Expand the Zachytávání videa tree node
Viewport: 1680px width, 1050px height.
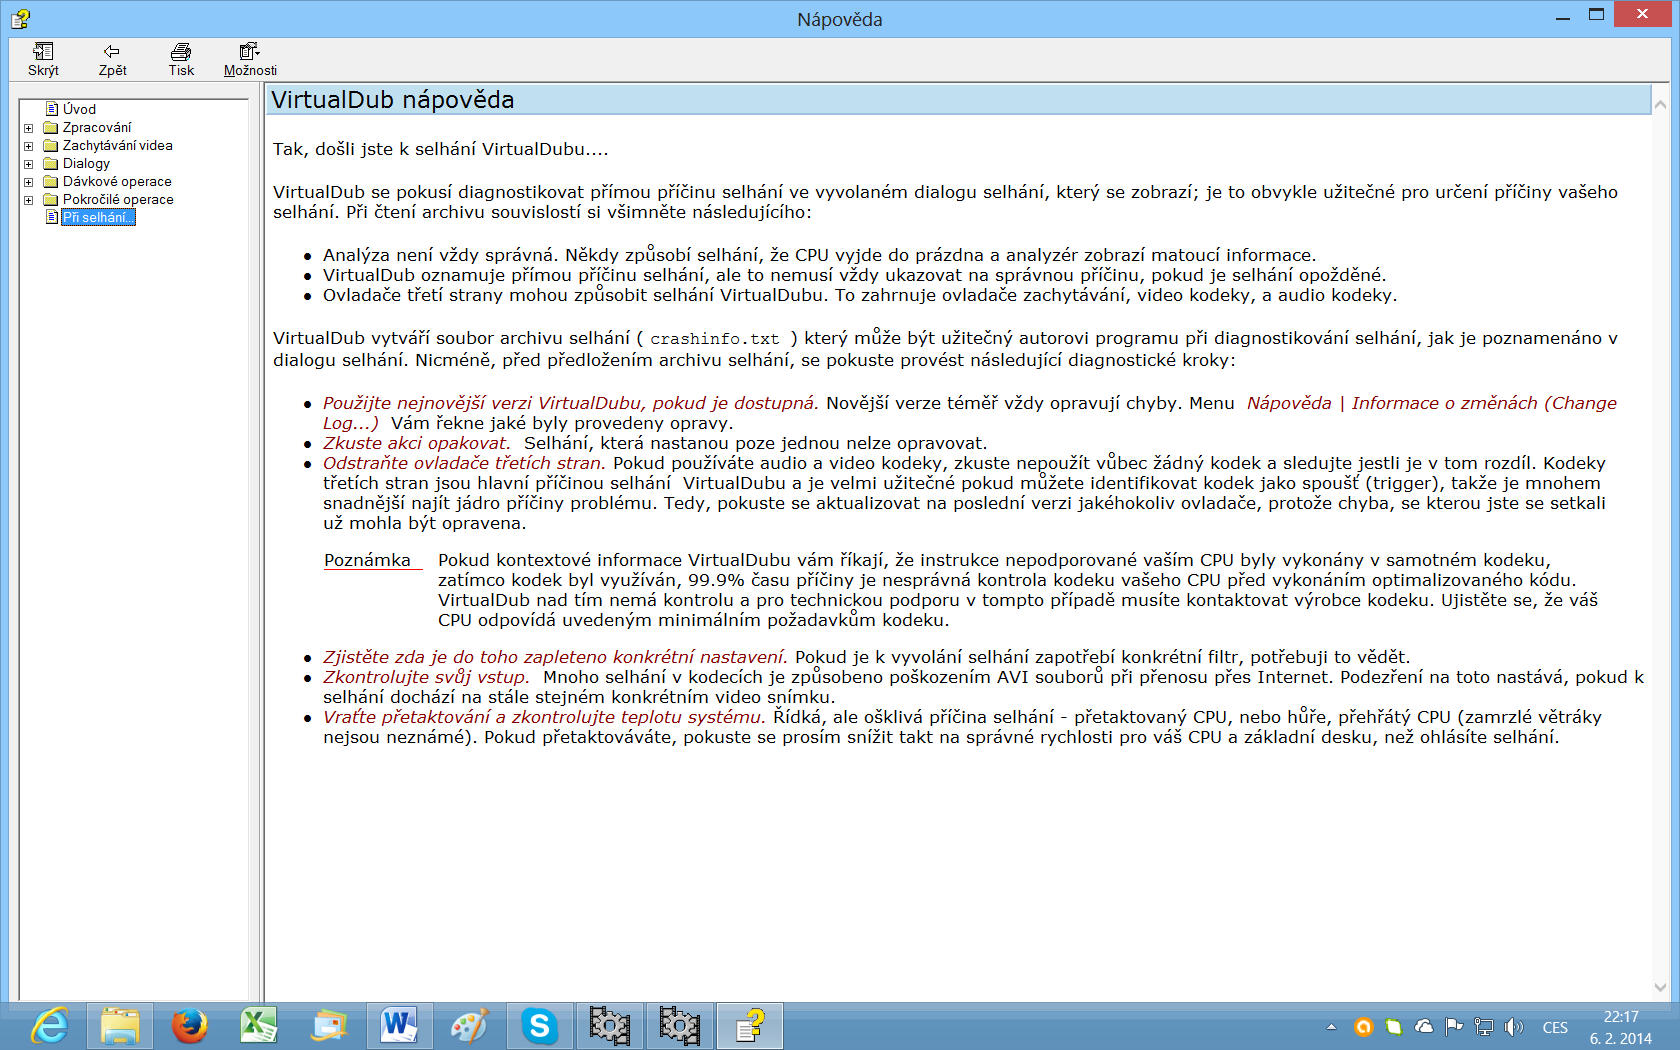coord(29,146)
